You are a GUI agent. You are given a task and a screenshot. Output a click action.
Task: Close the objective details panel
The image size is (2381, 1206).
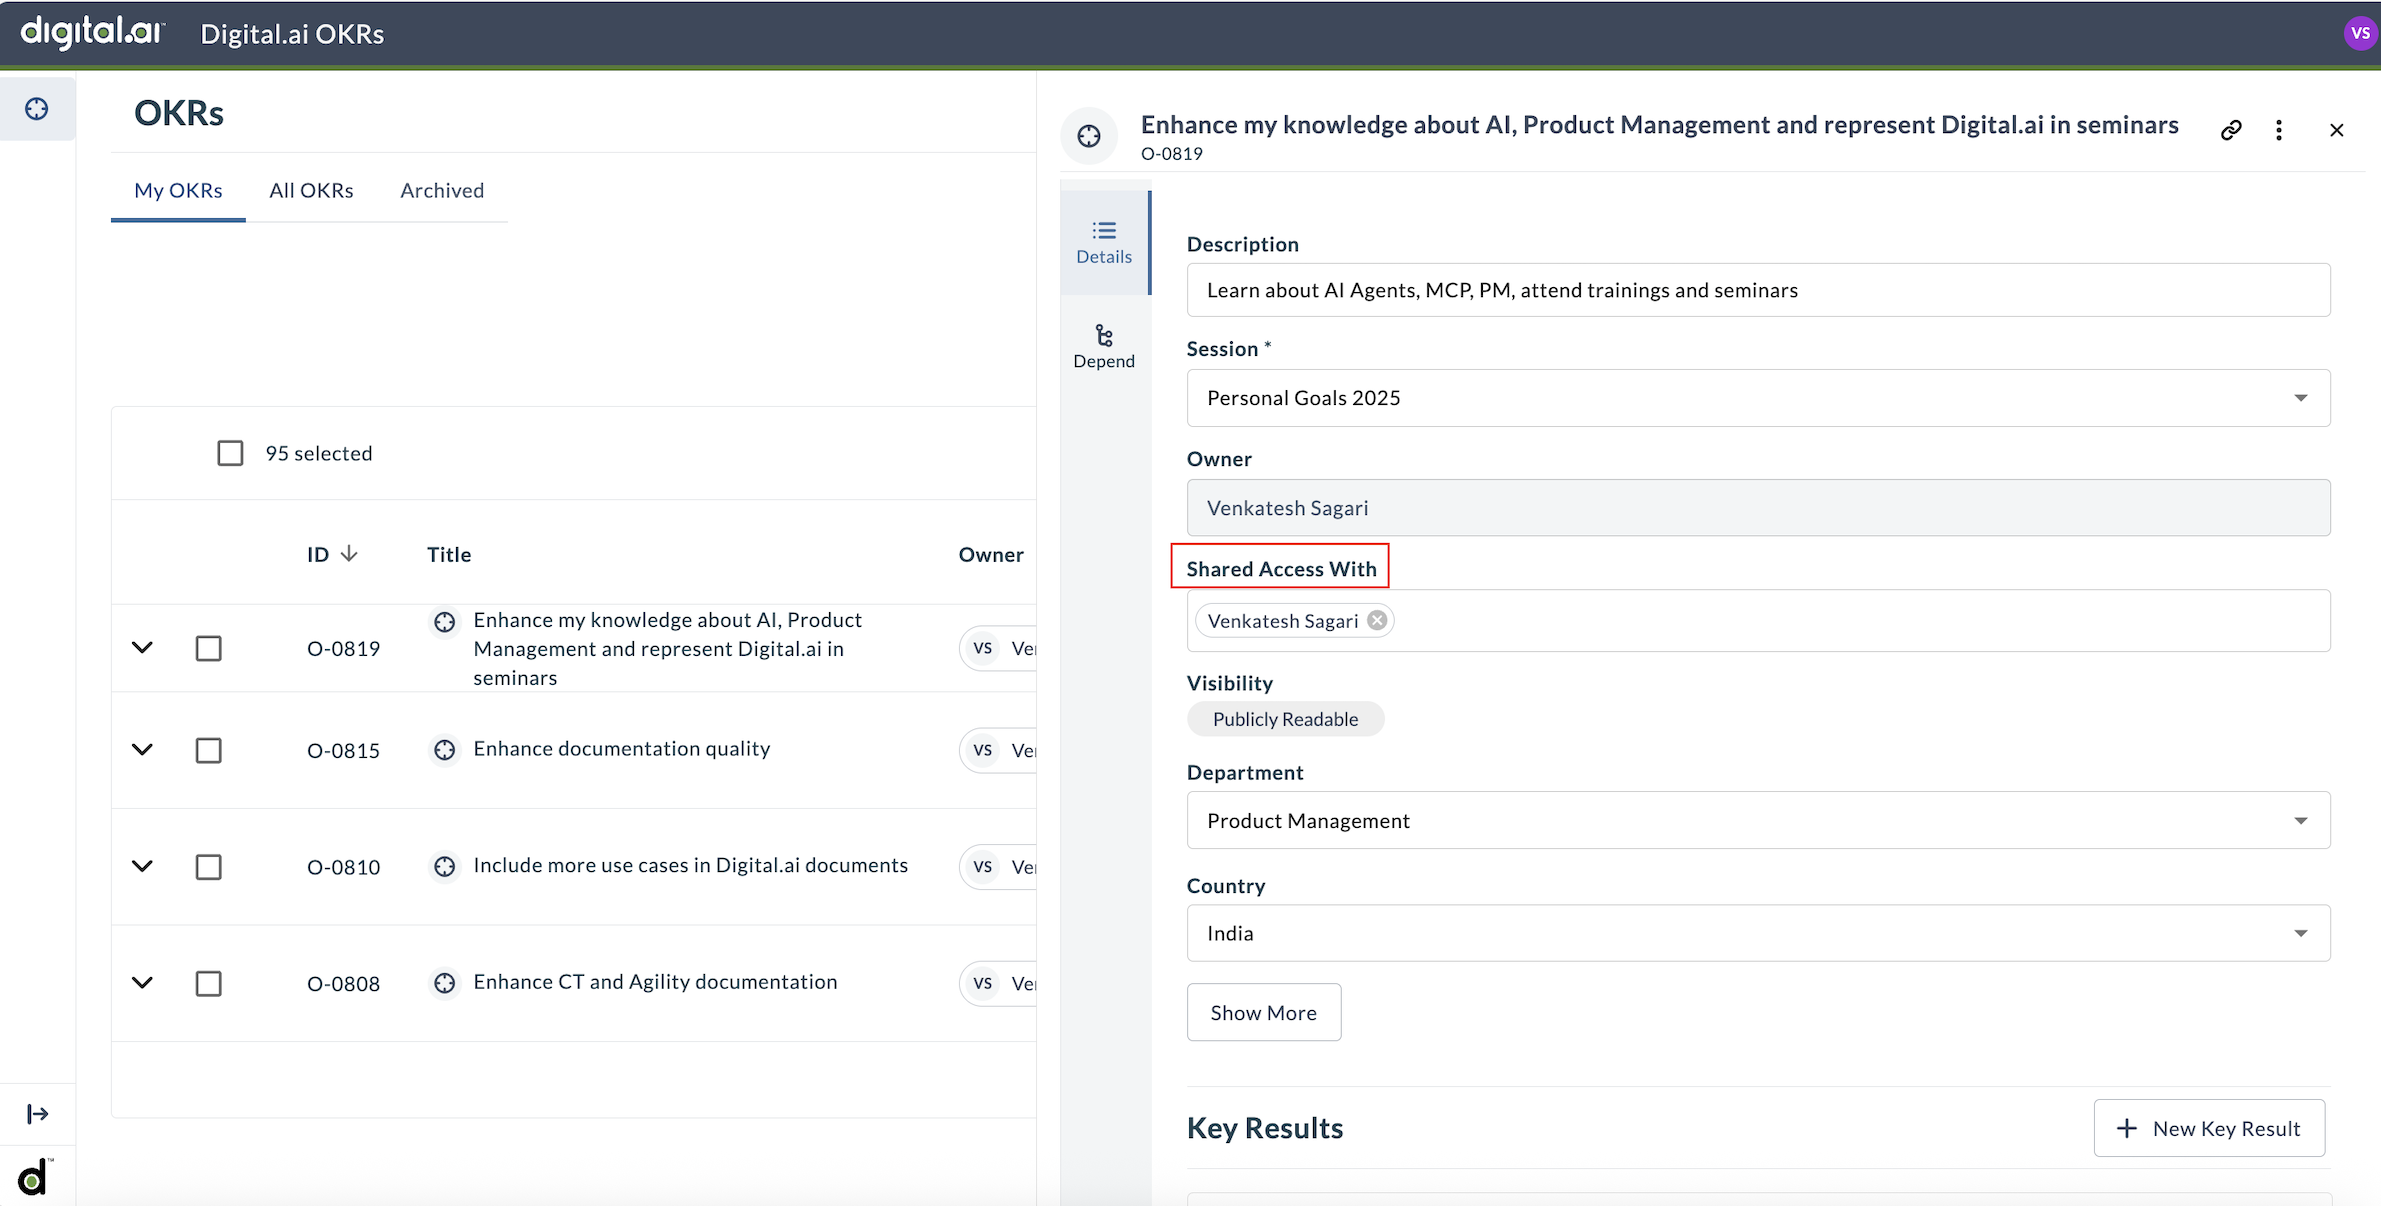pyautogui.click(x=2337, y=130)
